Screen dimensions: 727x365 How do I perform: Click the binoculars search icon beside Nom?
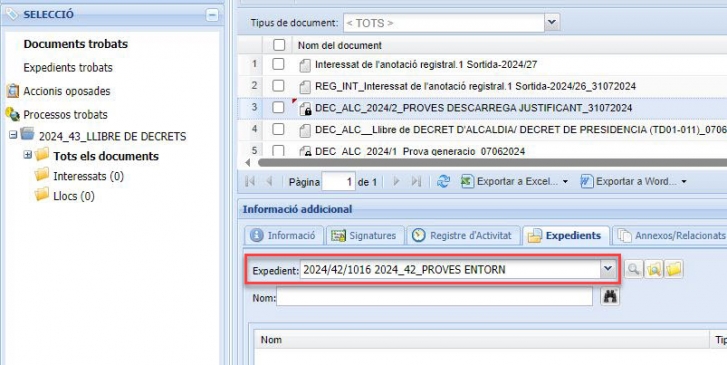[x=610, y=296]
